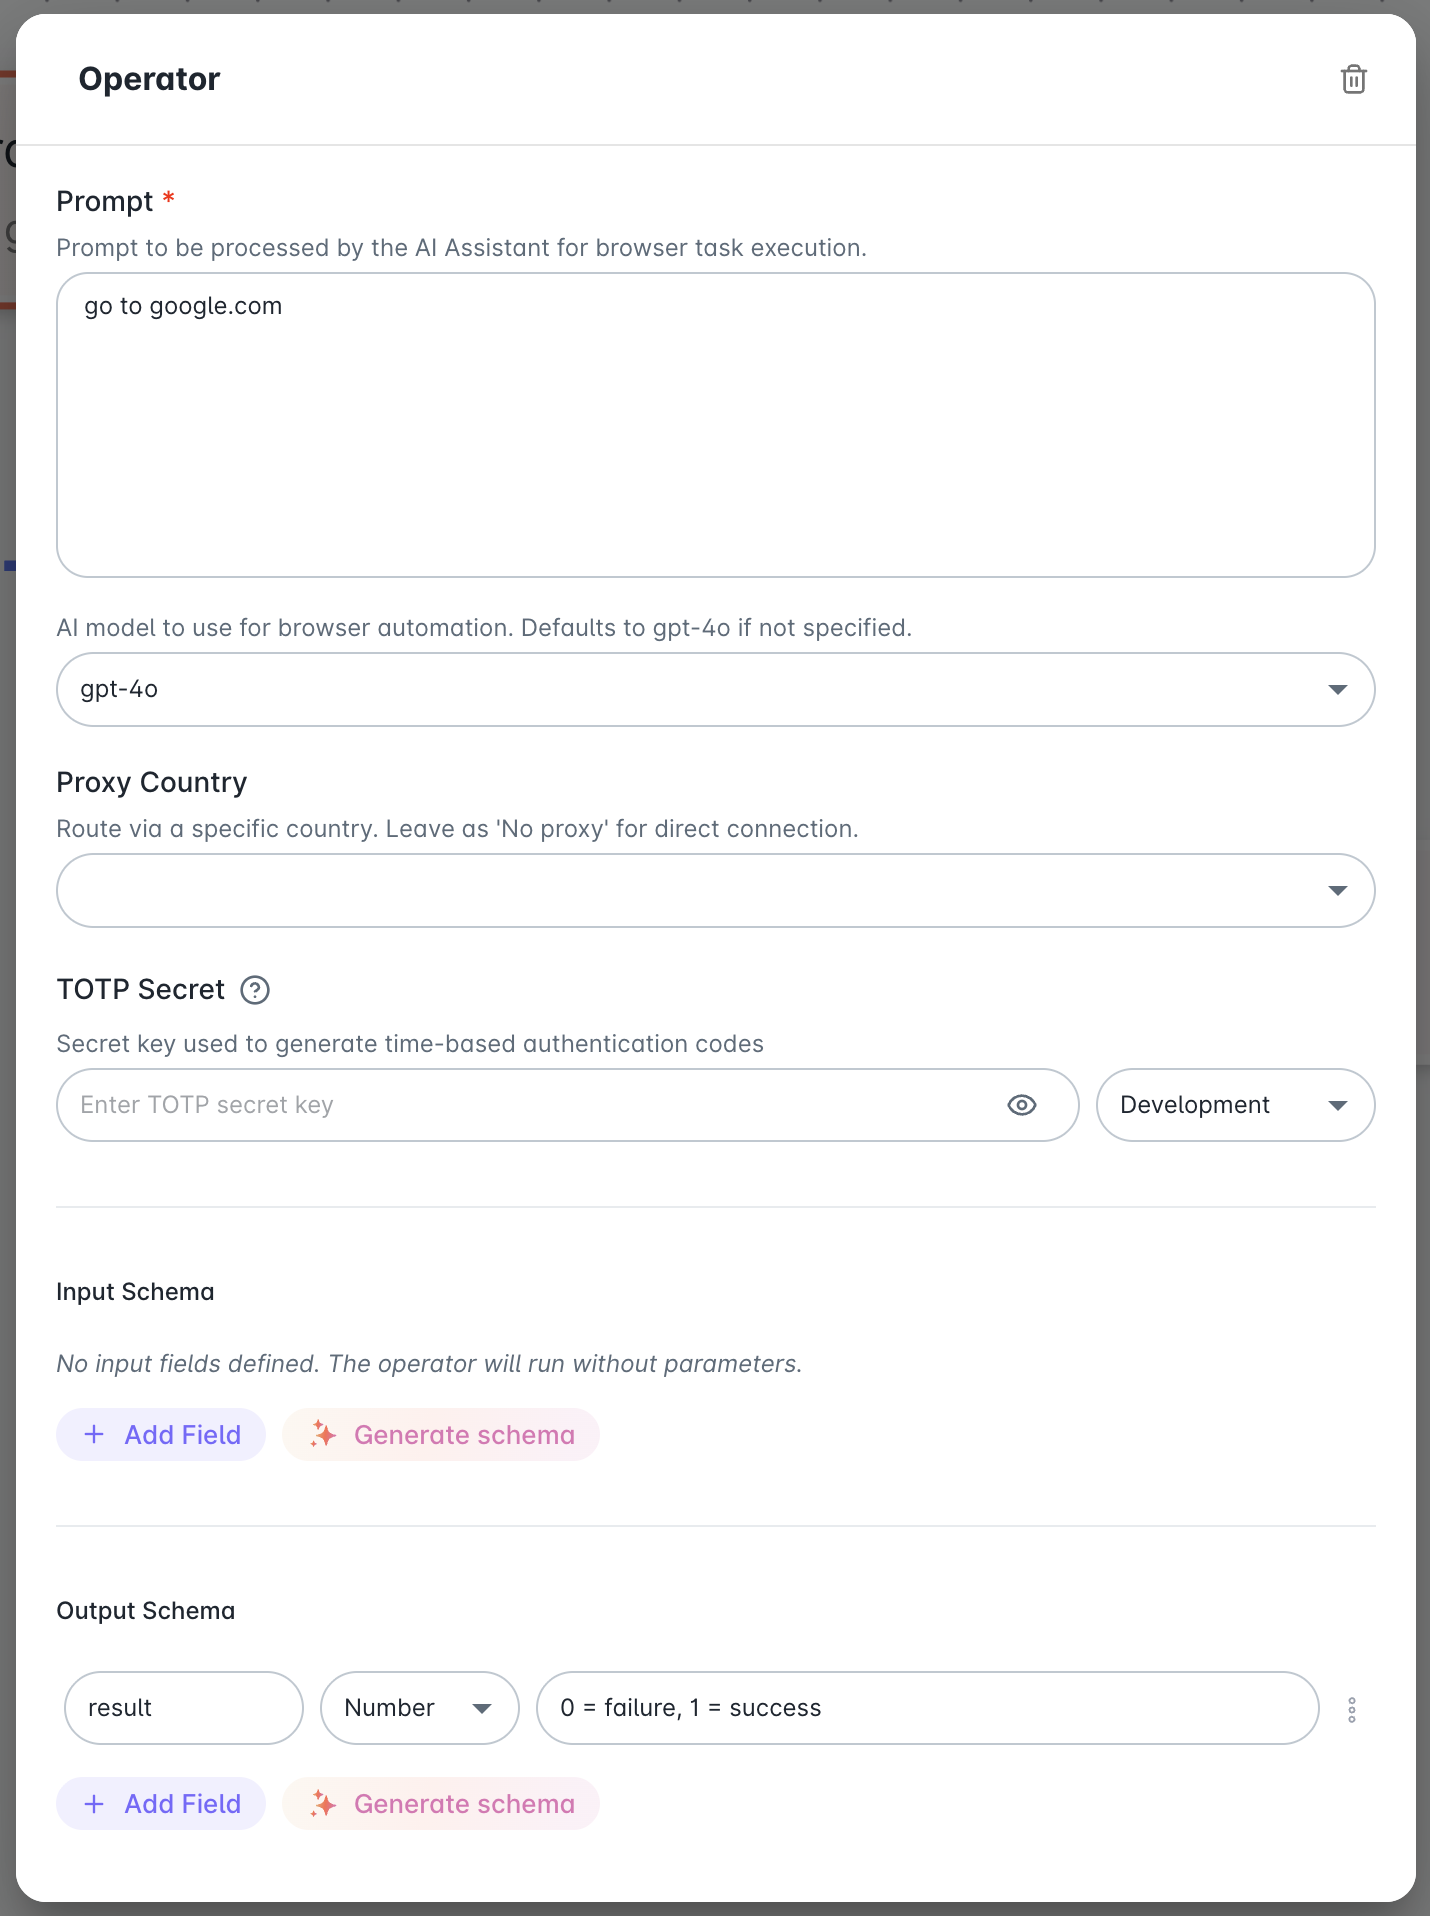Click plus icon in Input Schema Add Field

point(95,1434)
